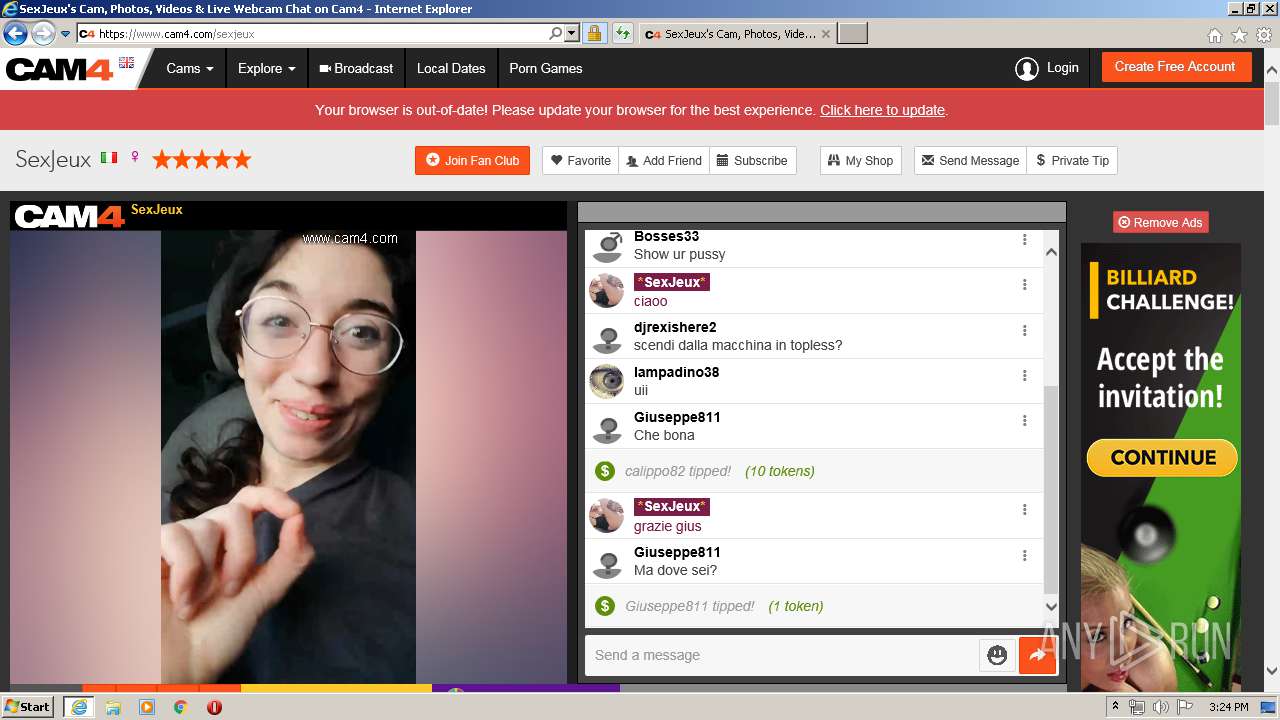Open the security lock icon report
1280x720 pixels.
[594, 33]
